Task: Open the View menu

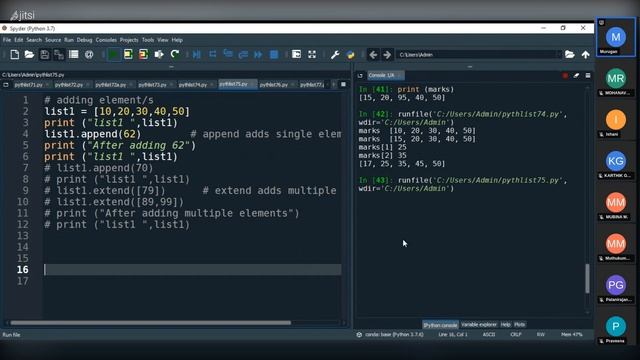Action: click(162, 40)
